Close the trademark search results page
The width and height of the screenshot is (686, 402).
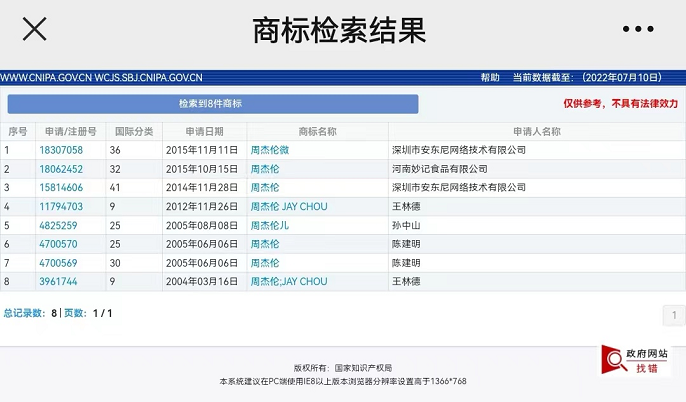tap(35, 29)
